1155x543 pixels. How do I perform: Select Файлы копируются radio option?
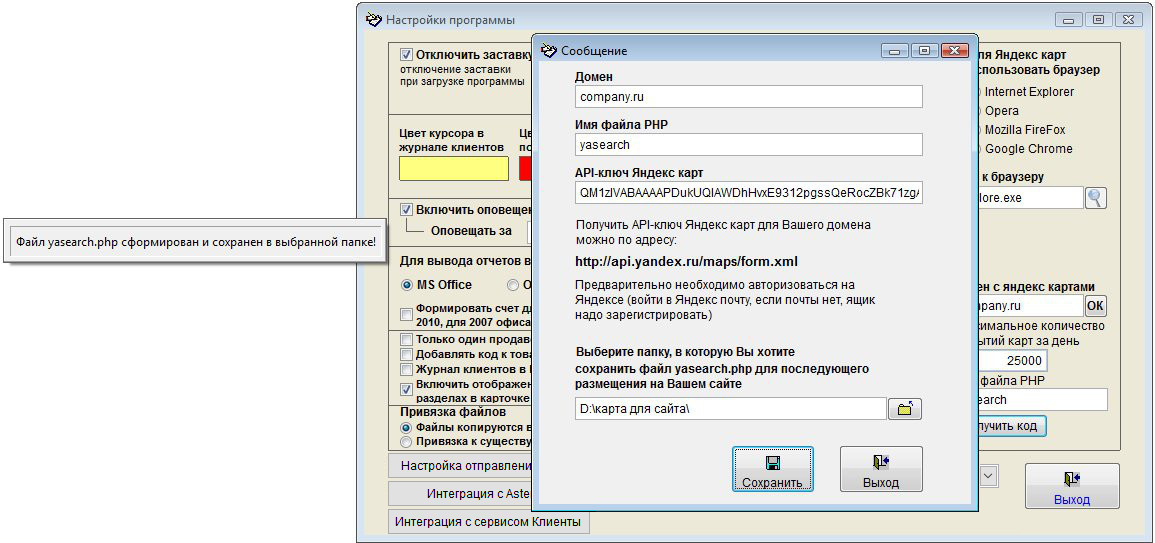tap(405, 427)
